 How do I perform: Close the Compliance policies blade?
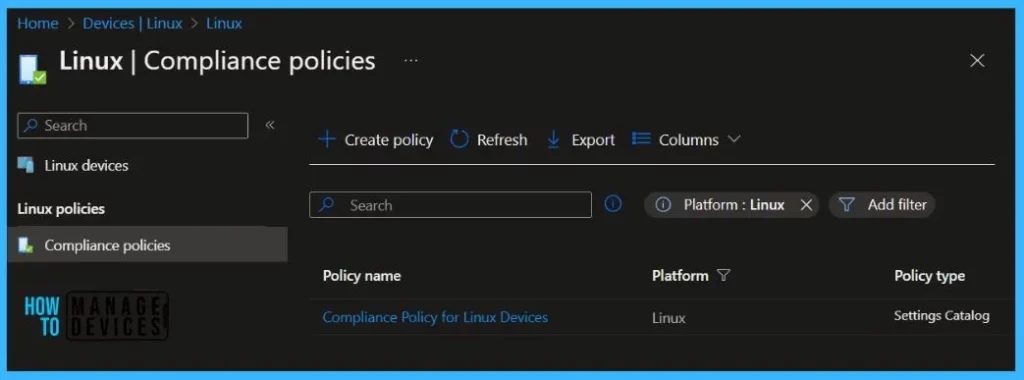tap(977, 61)
